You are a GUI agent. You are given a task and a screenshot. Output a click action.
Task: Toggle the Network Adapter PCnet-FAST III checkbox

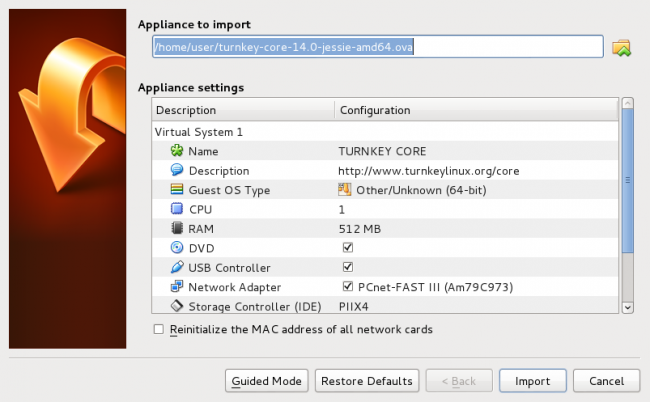point(347,287)
